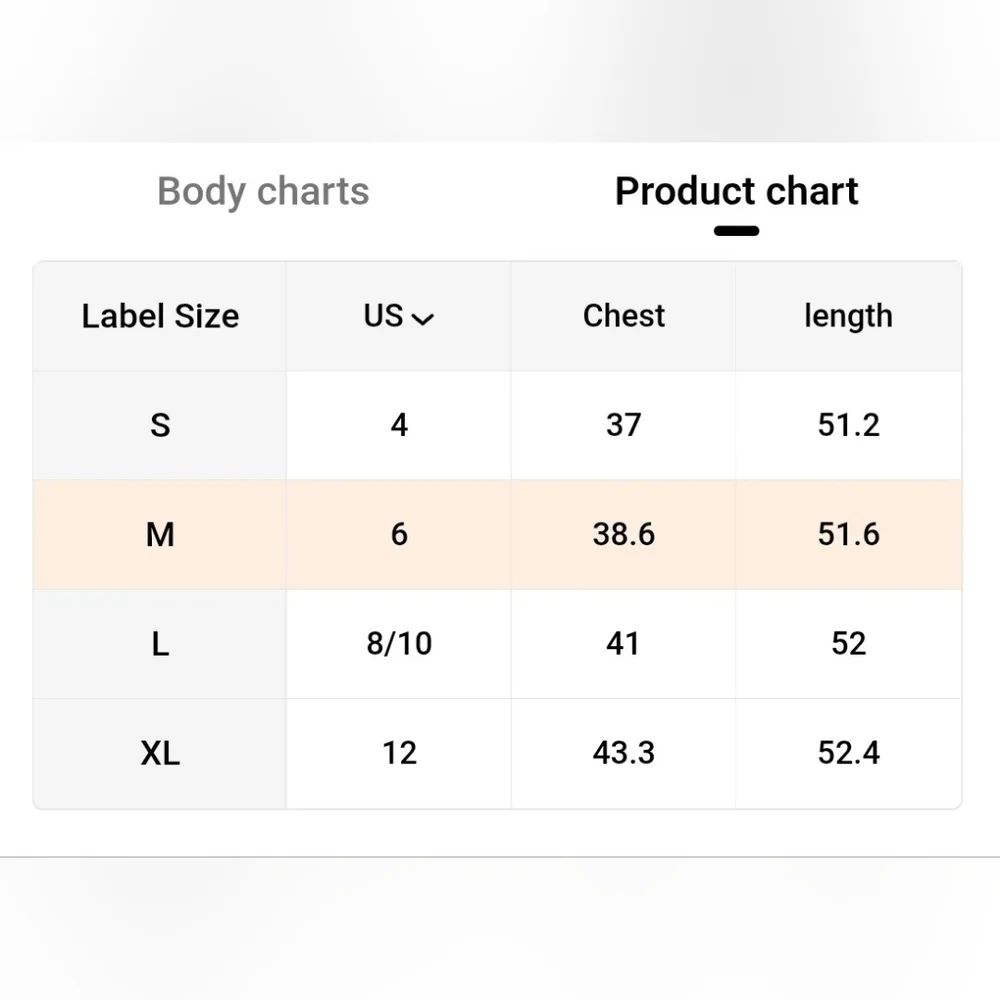Image resolution: width=1000 pixels, height=1000 pixels.
Task: Select the highlighted M size row
Action: 160,534
